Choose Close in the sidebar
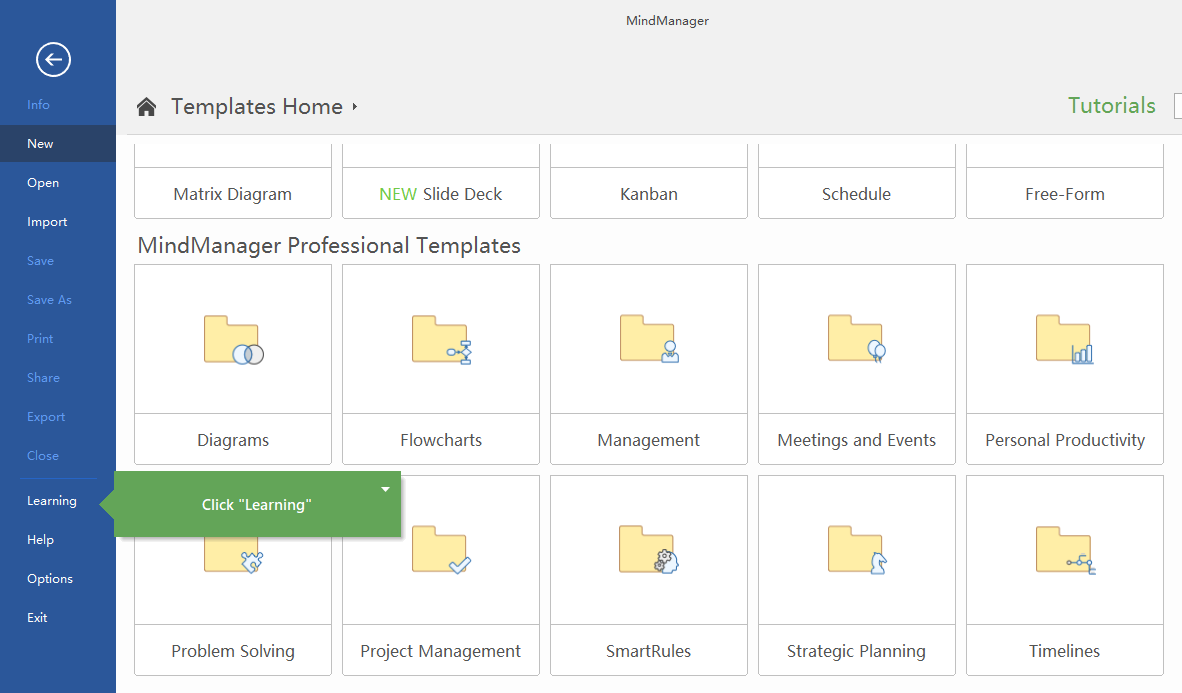 (42, 455)
